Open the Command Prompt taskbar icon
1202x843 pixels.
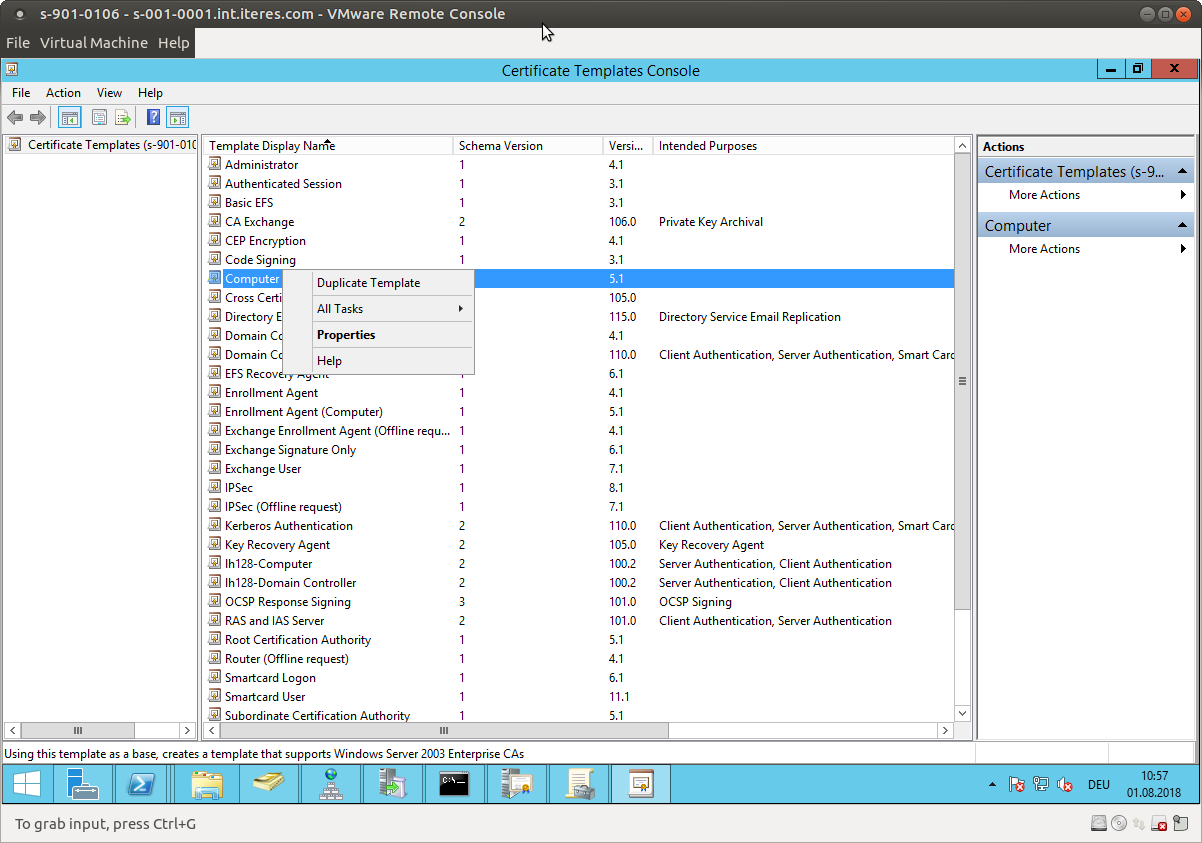click(455, 785)
